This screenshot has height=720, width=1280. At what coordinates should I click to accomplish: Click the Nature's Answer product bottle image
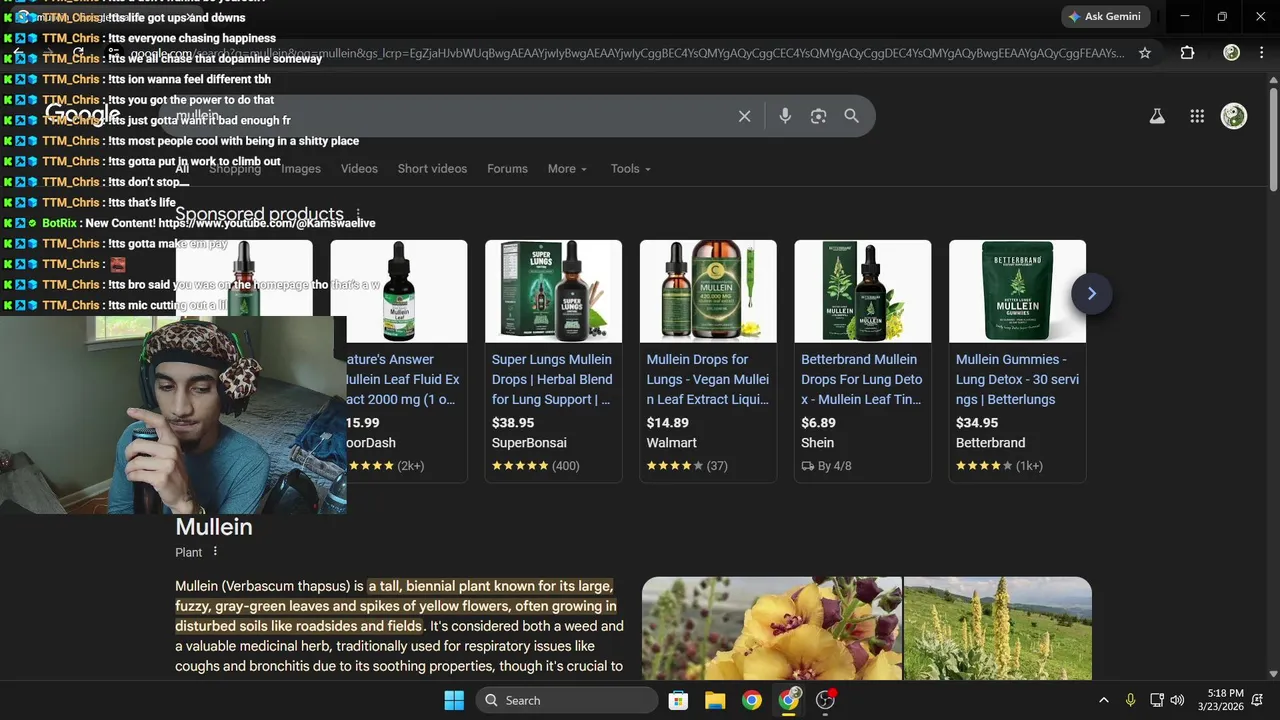[x=399, y=291]
